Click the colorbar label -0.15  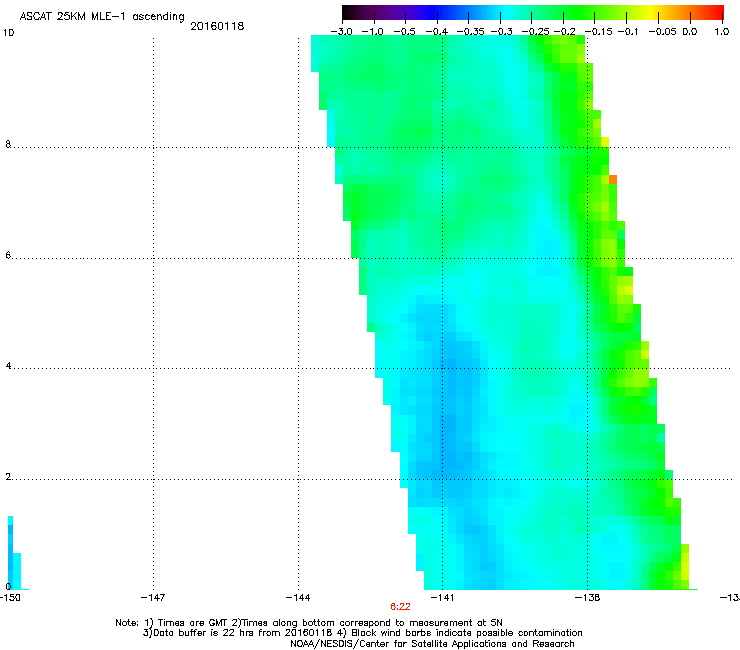pos(598,32)
